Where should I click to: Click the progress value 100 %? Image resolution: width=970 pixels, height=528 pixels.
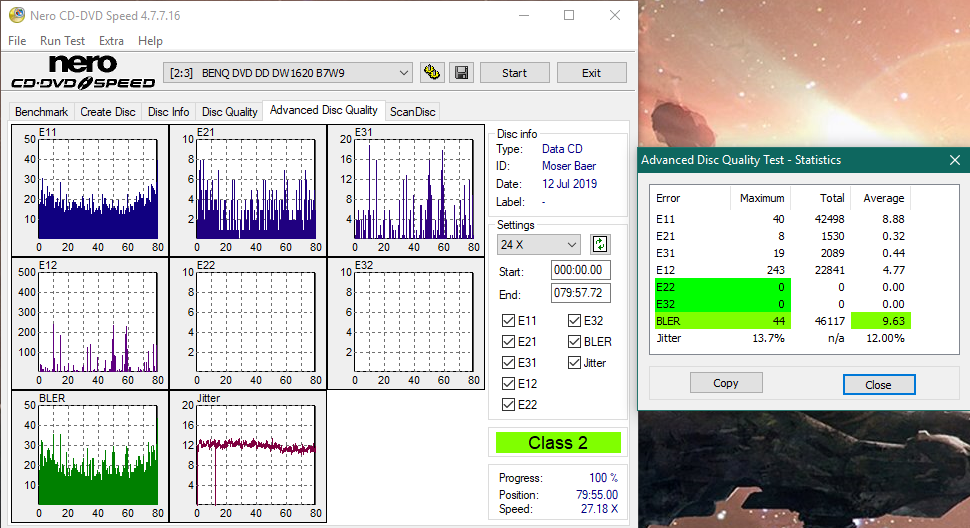pyautogui.click(x=603, y=478)
